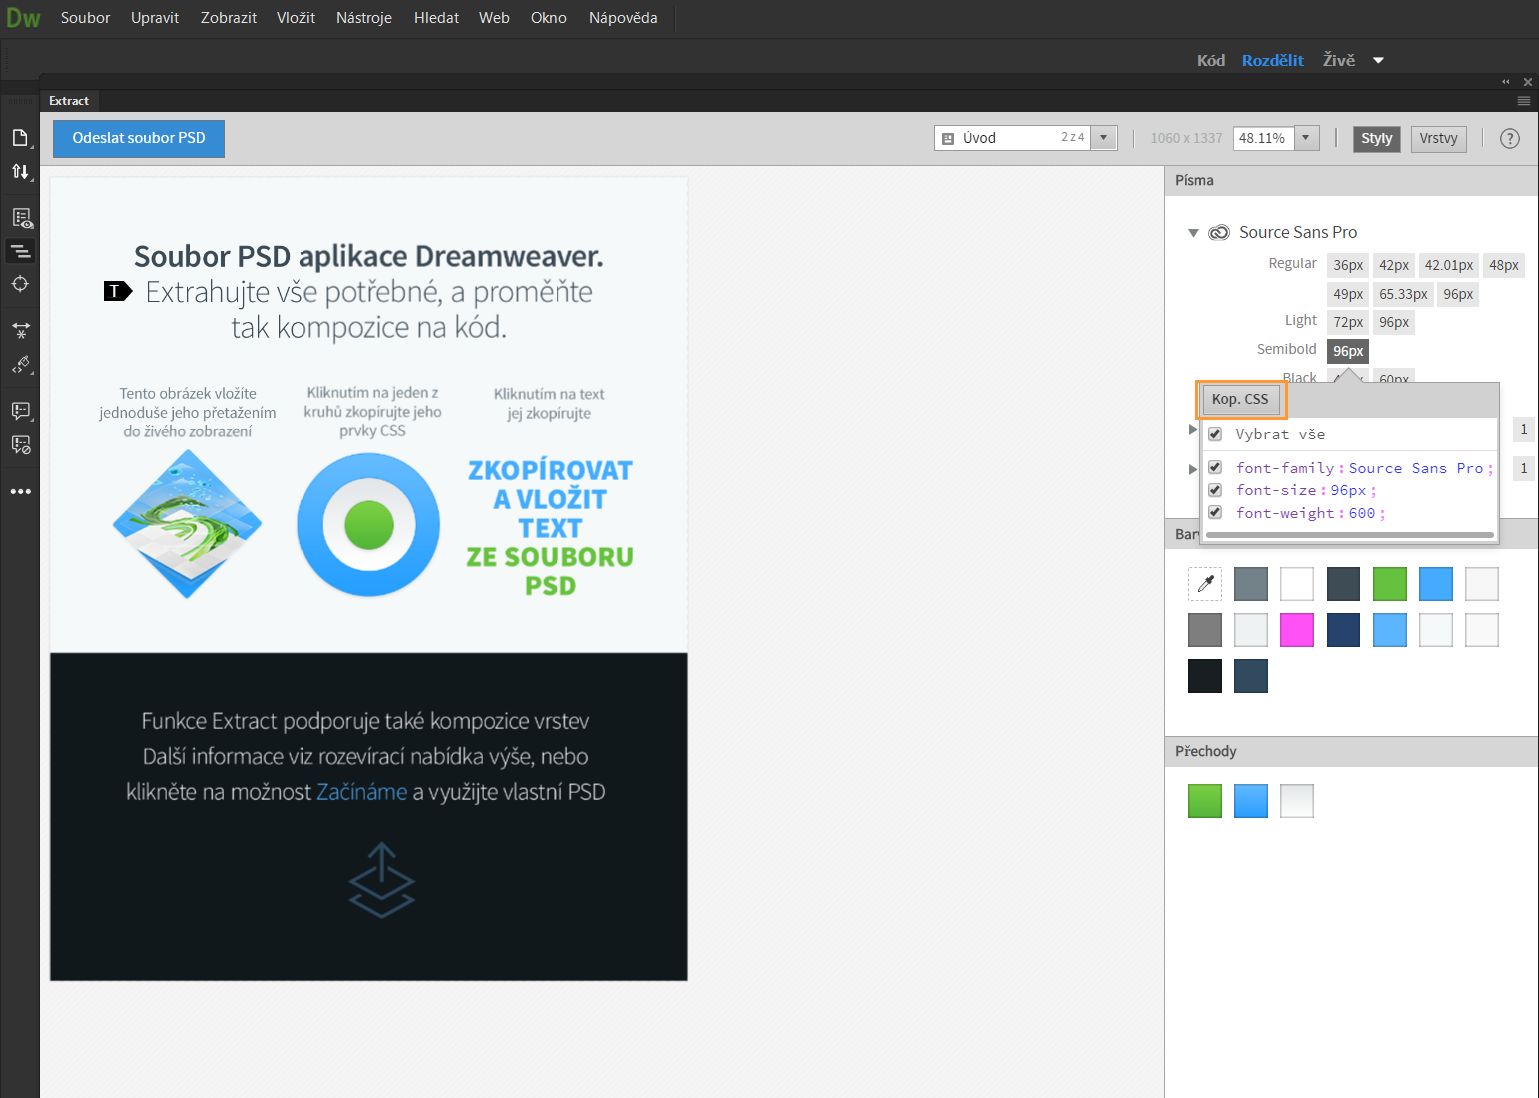Screen dimensions: 1539x1098
Task: Click the Format Source Code icon
Action: 20,364
